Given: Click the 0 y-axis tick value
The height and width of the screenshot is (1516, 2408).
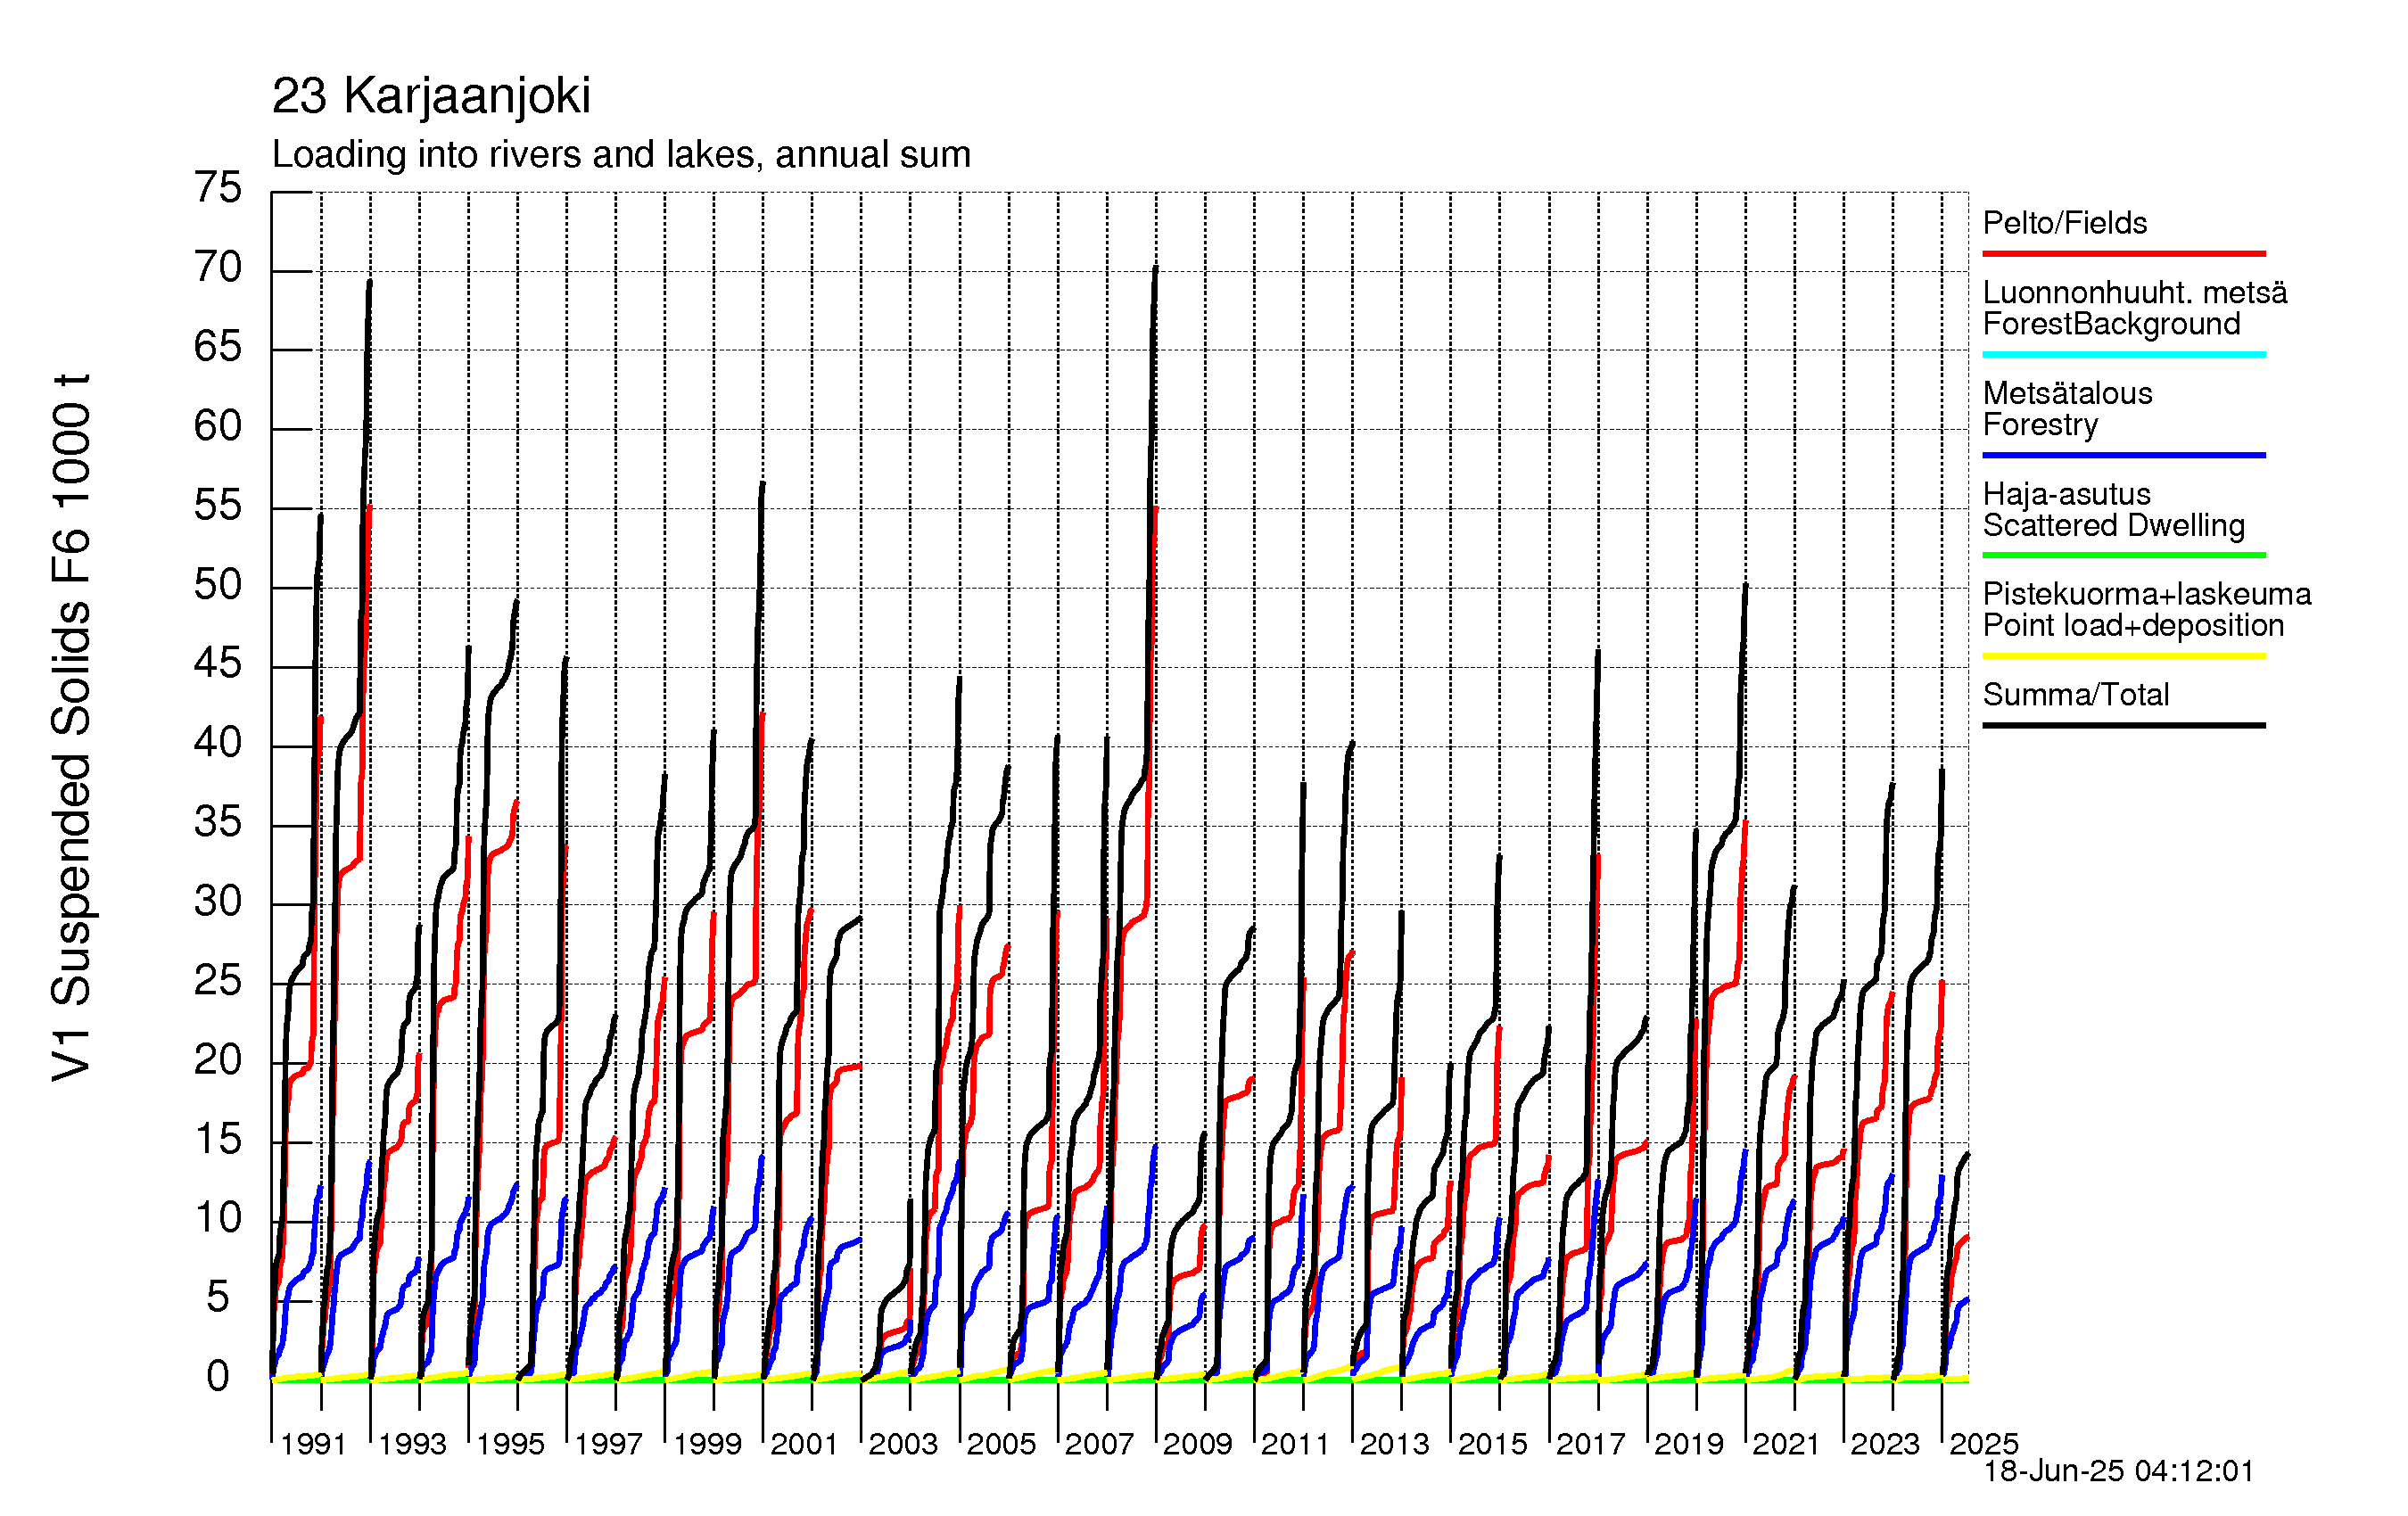Looking at the screenshot, I should [x=218, y=1377].
